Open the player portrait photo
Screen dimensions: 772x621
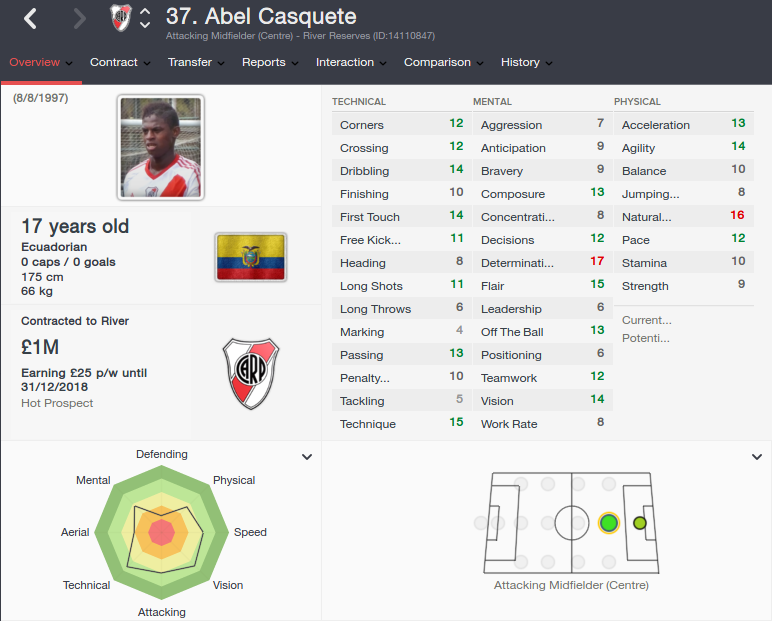(x=161, y=147)
